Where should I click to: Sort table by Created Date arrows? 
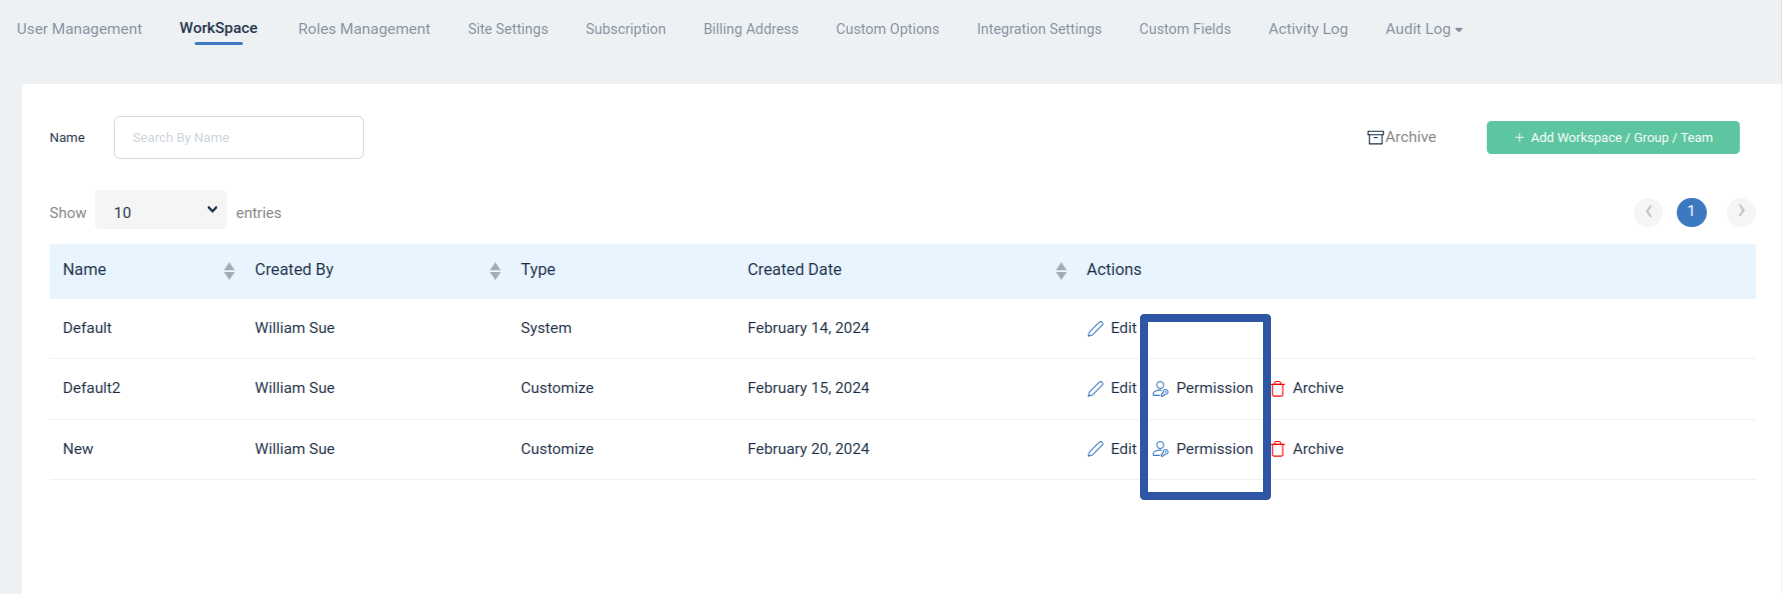pos(1061,270)
